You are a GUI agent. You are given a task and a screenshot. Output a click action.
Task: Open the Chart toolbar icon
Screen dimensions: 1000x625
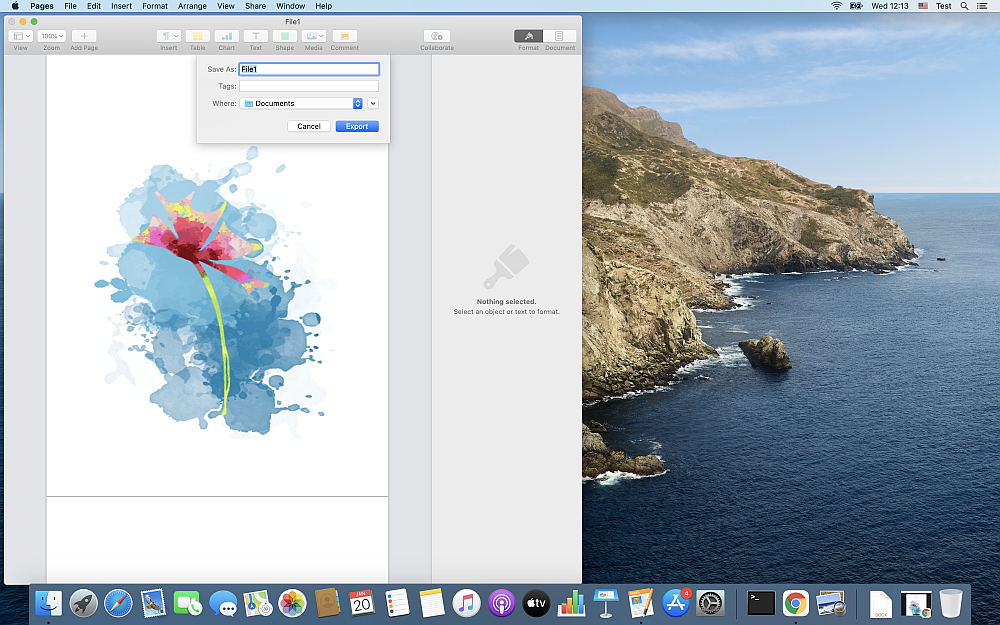coord(227,36)
